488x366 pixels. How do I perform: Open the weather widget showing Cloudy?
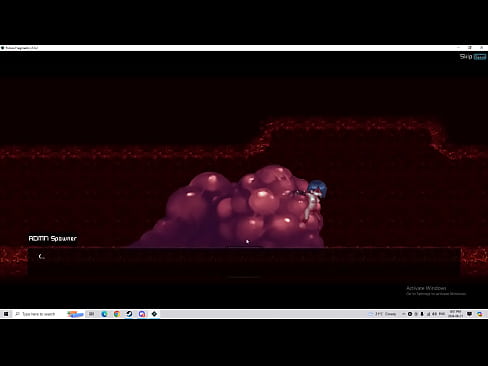(x=382, y=314)
